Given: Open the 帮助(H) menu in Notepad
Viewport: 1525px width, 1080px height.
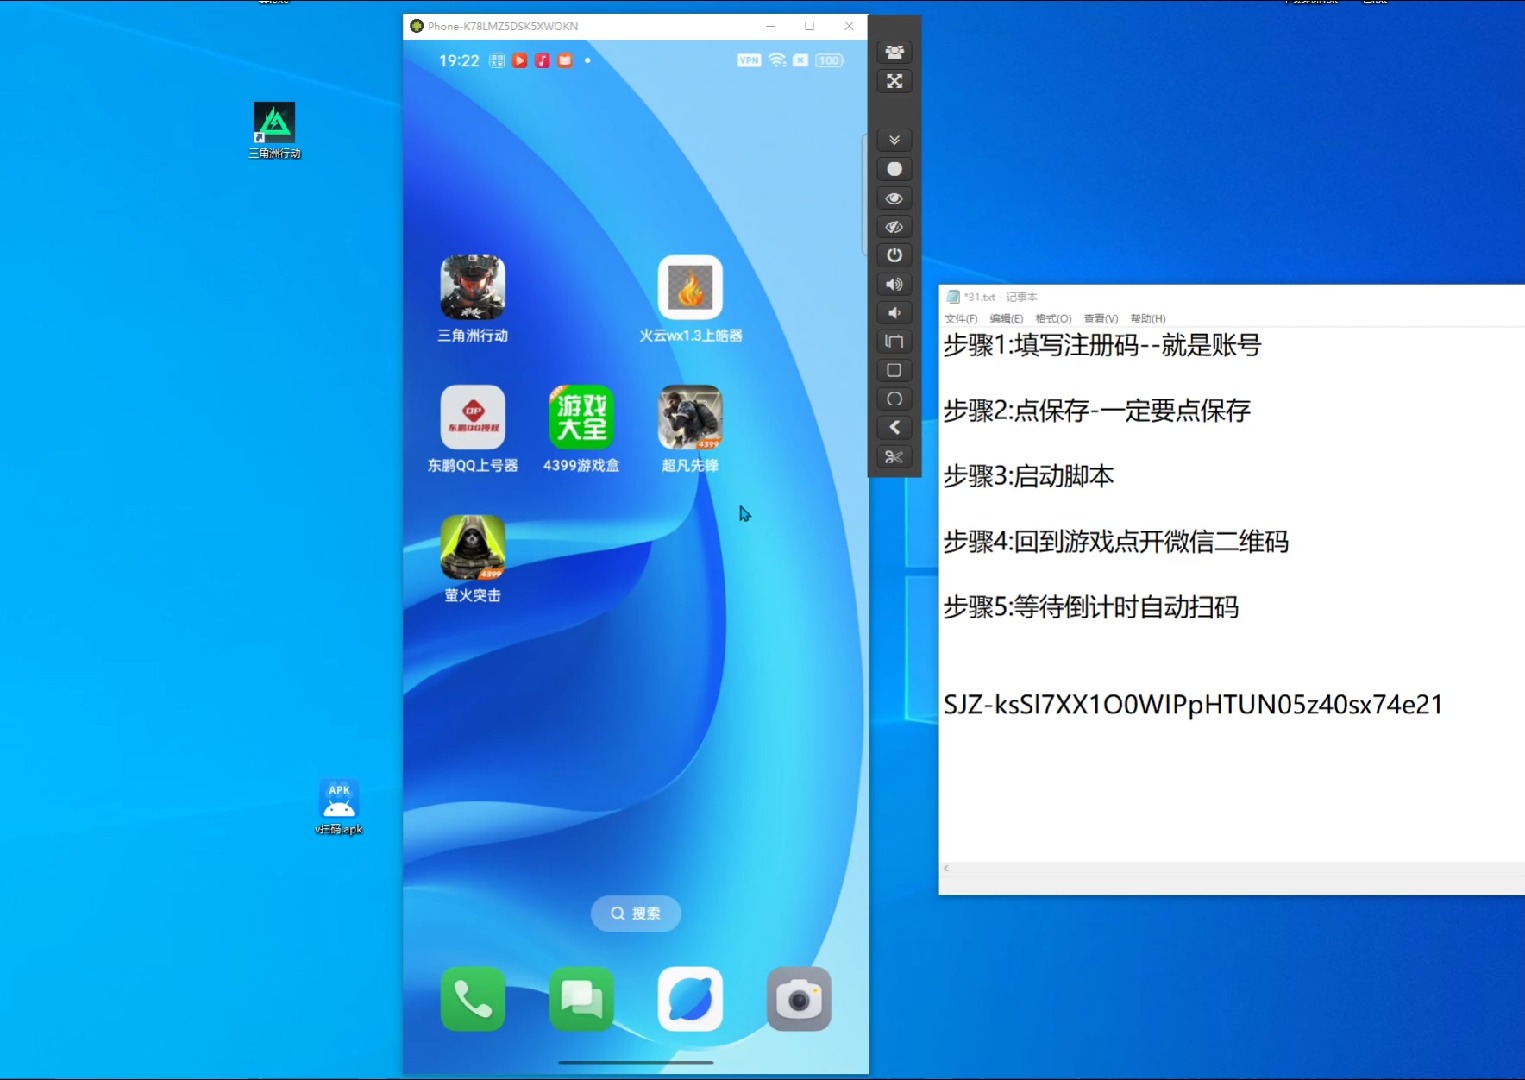Looking at the screenshot, I should (1148, 319).
